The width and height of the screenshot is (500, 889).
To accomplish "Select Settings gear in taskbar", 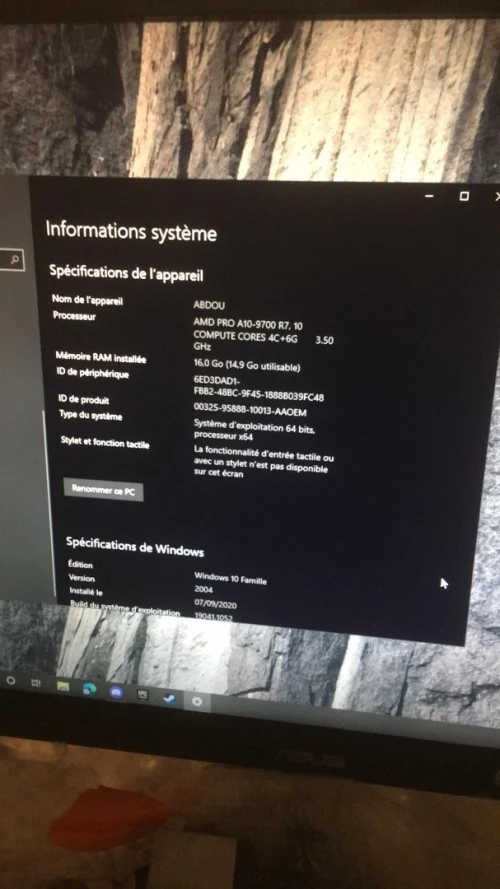I will point(197,702).
